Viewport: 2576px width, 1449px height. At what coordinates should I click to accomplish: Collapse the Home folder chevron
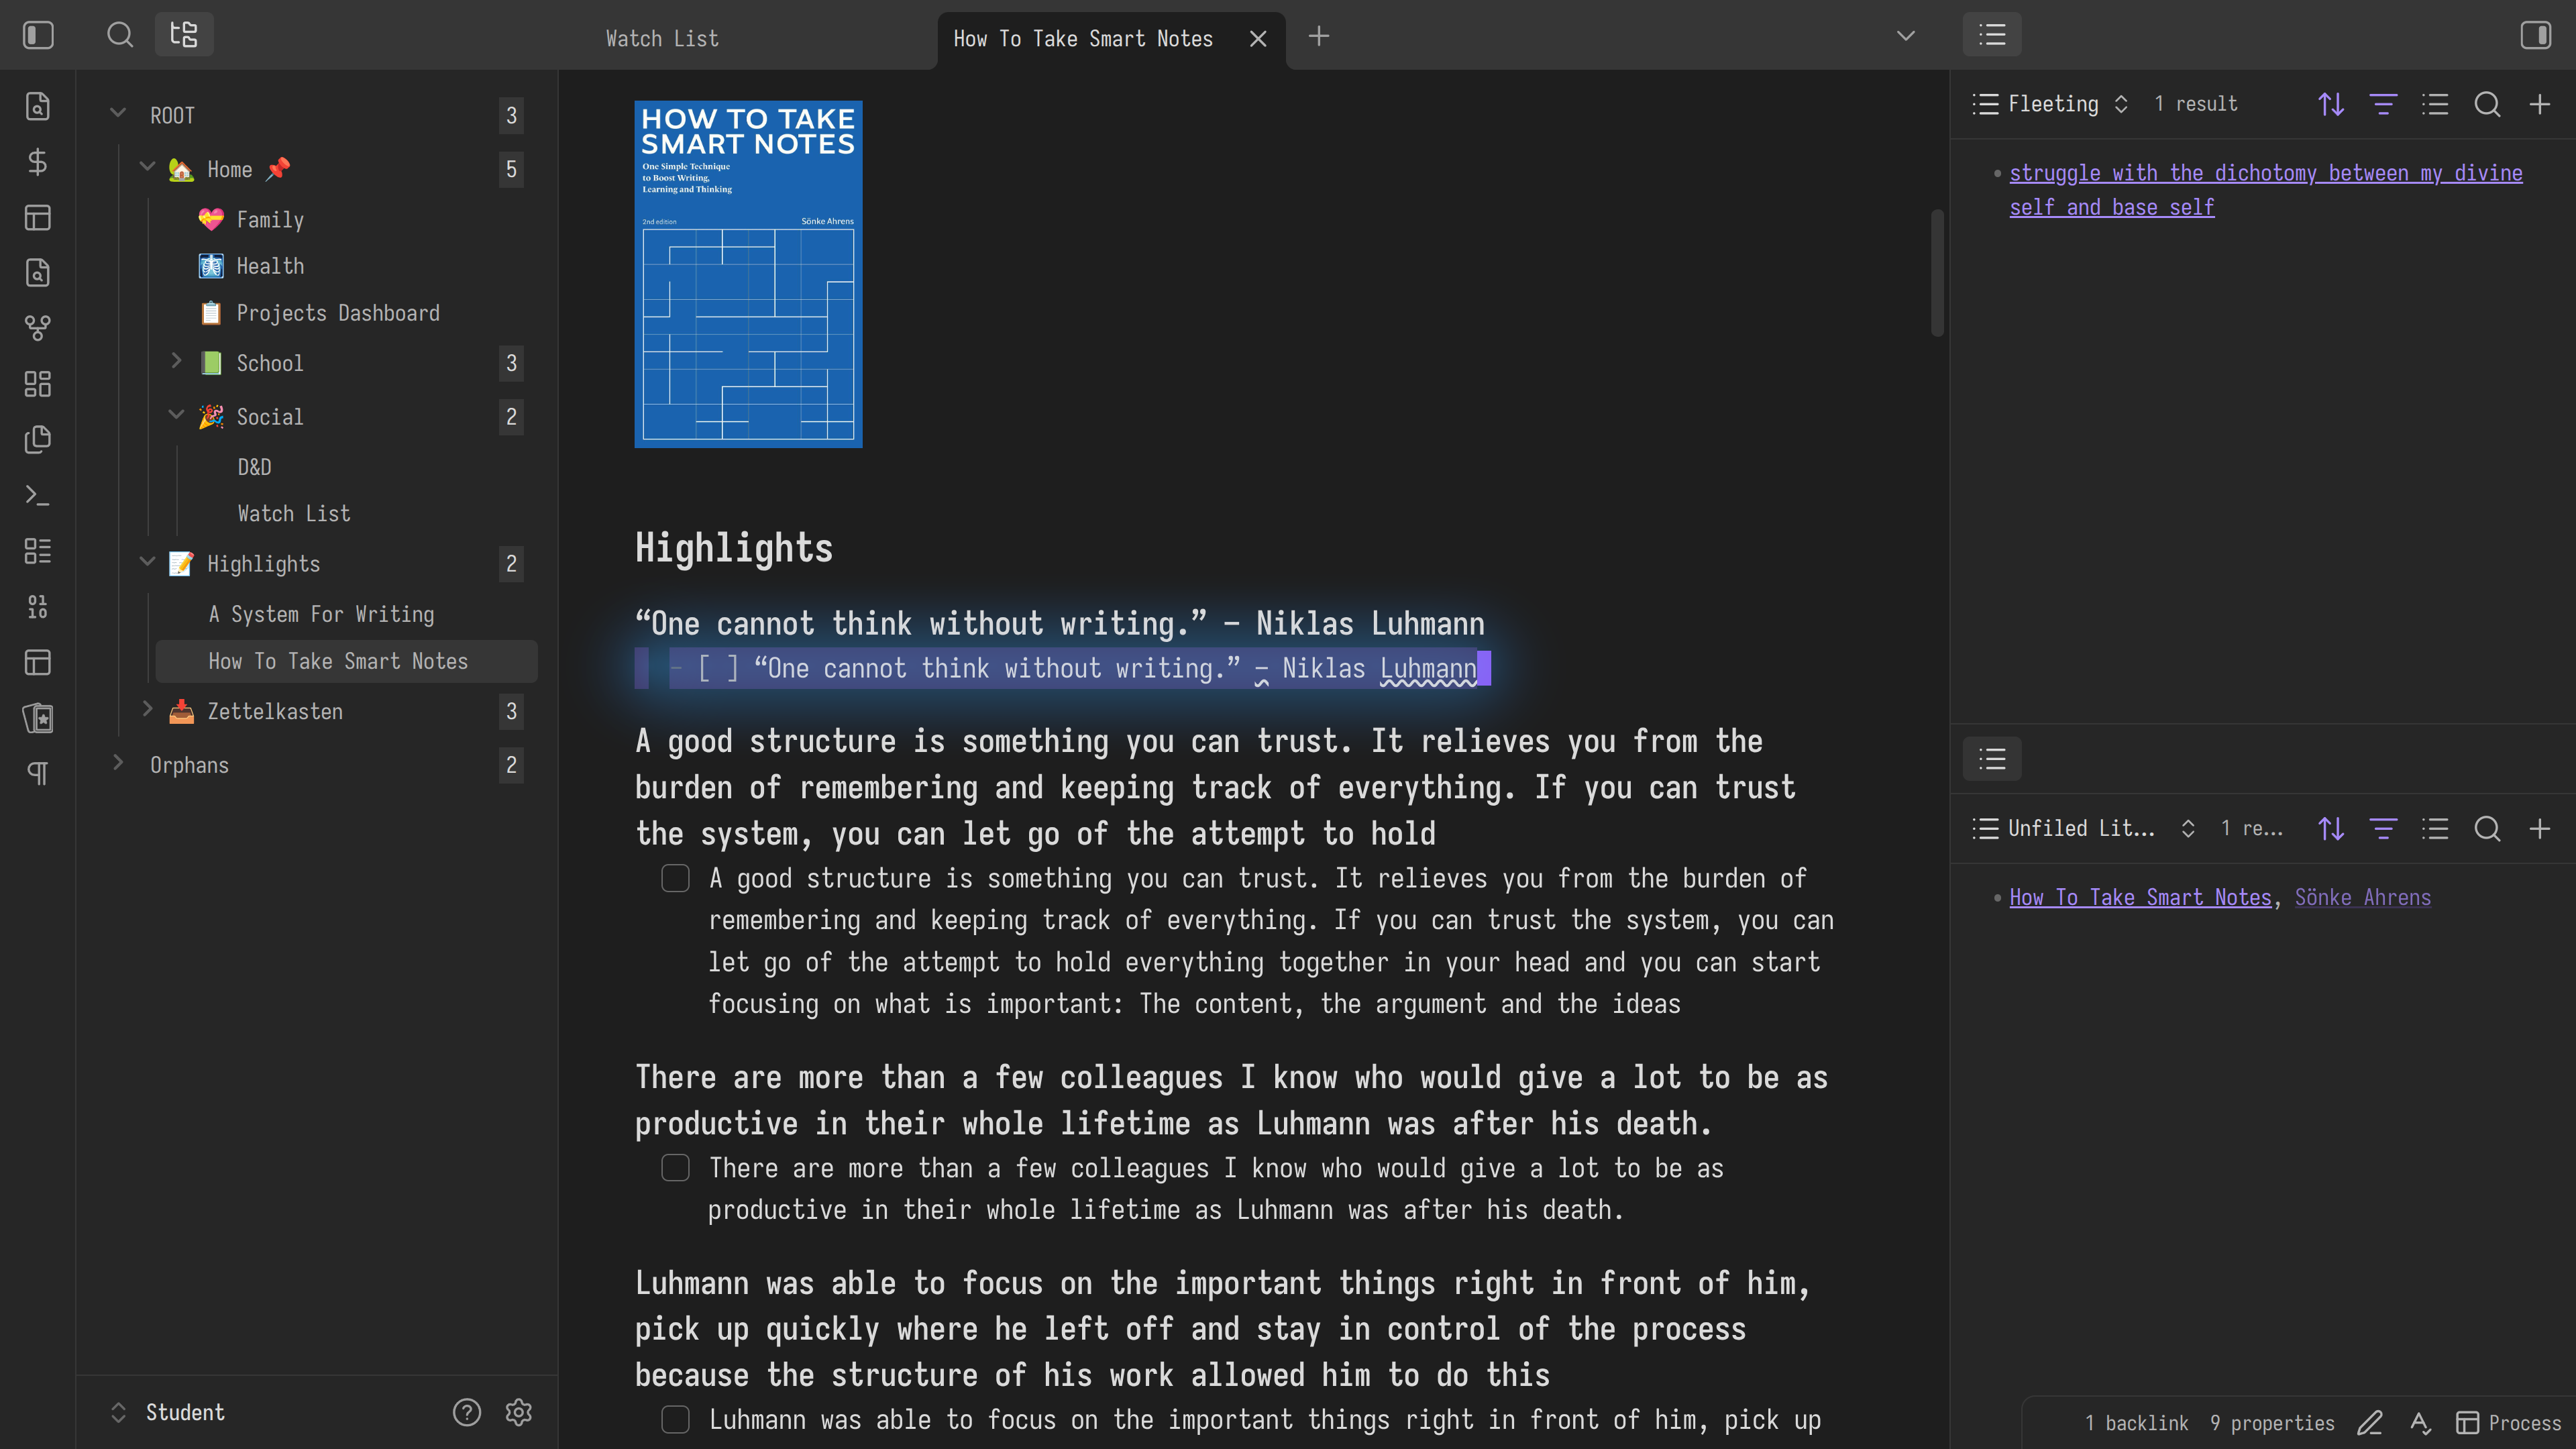(x=147, y=167)
